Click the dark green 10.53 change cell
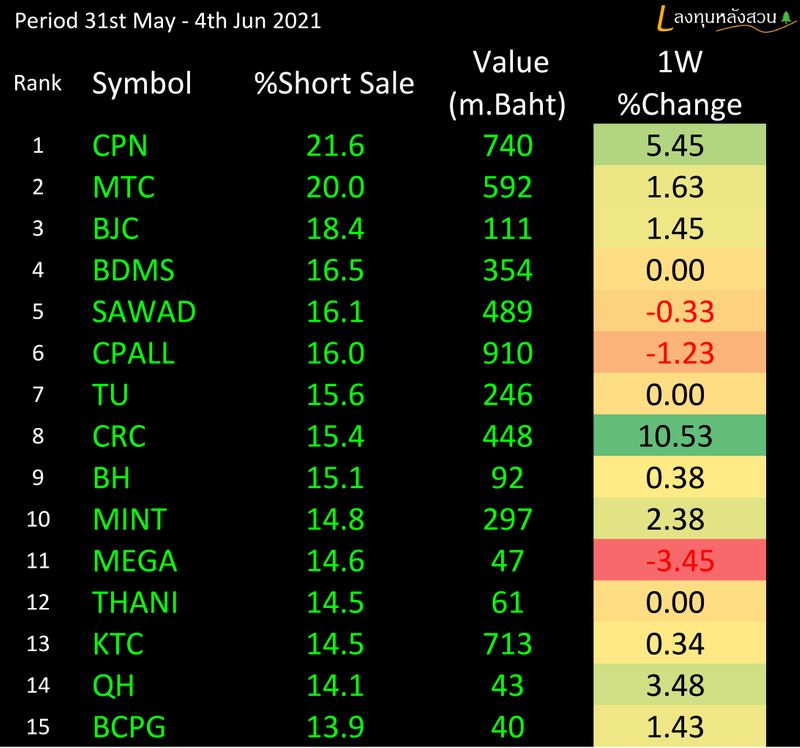The height and width of the screenshot is (748, 800). click(x=679, y=436)
